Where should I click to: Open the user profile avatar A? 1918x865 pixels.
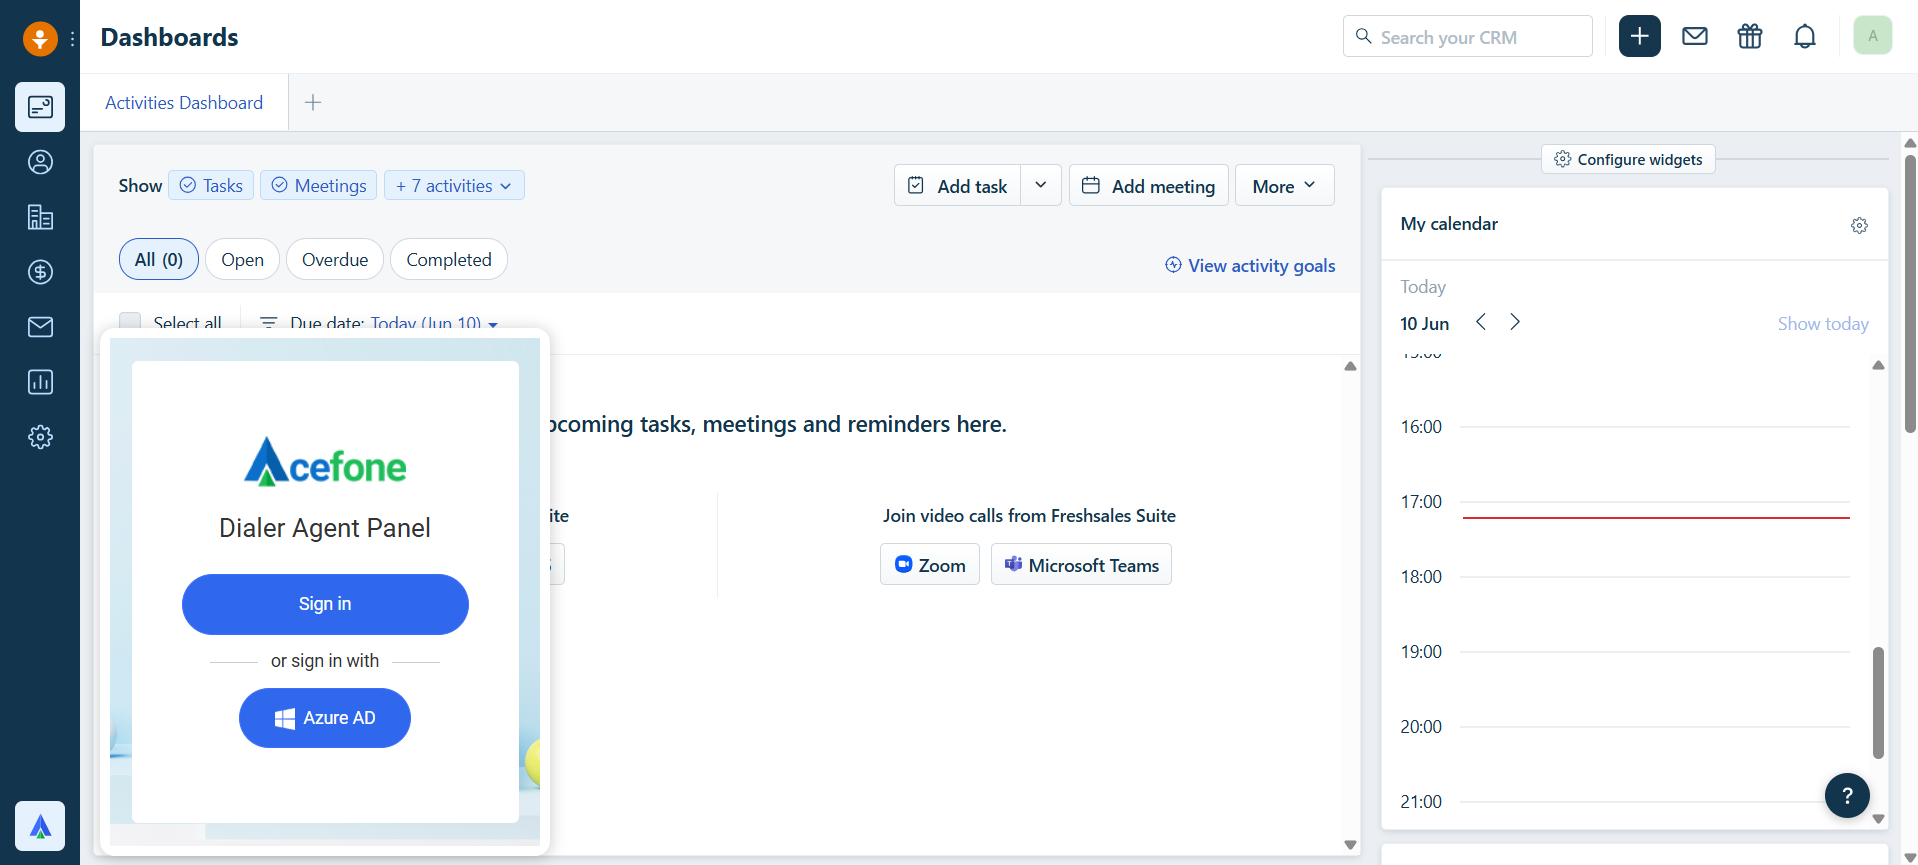click(x=1873, y=36)
